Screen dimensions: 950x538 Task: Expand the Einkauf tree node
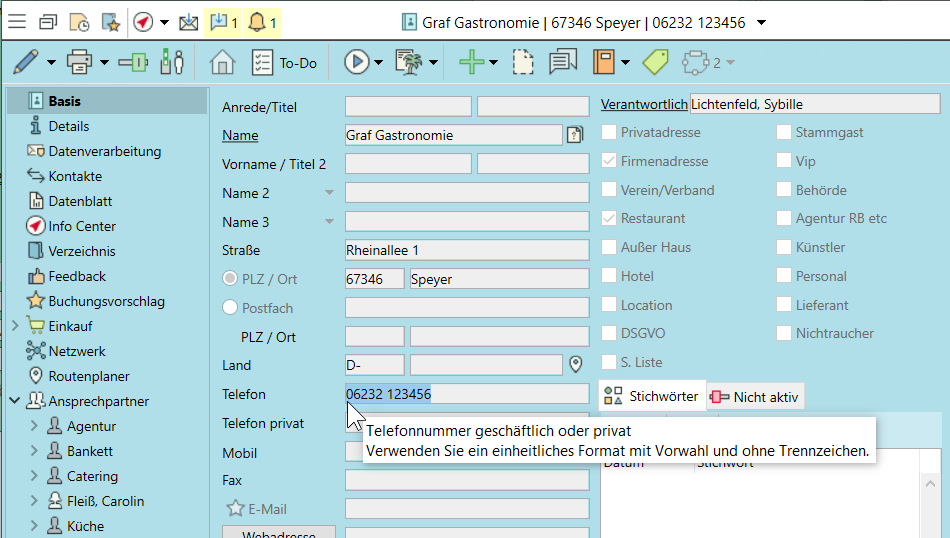[x=15, y=326]
